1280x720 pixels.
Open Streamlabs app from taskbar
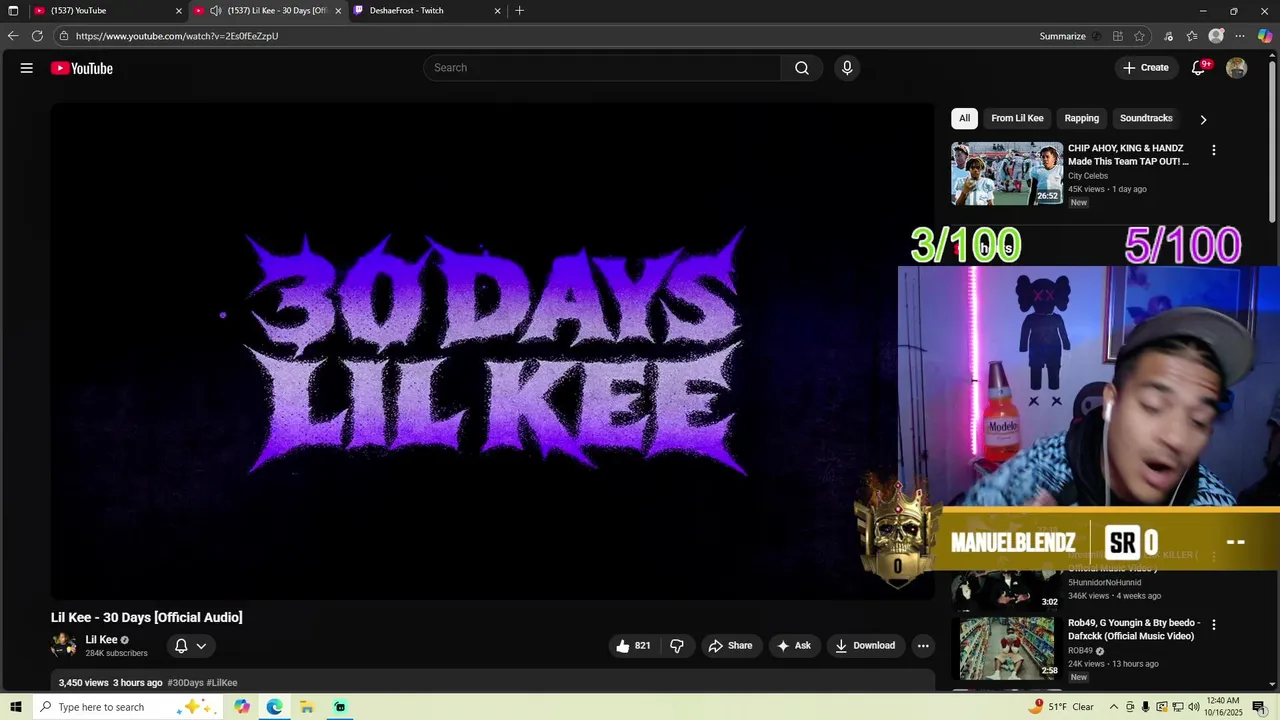[340, 707]
